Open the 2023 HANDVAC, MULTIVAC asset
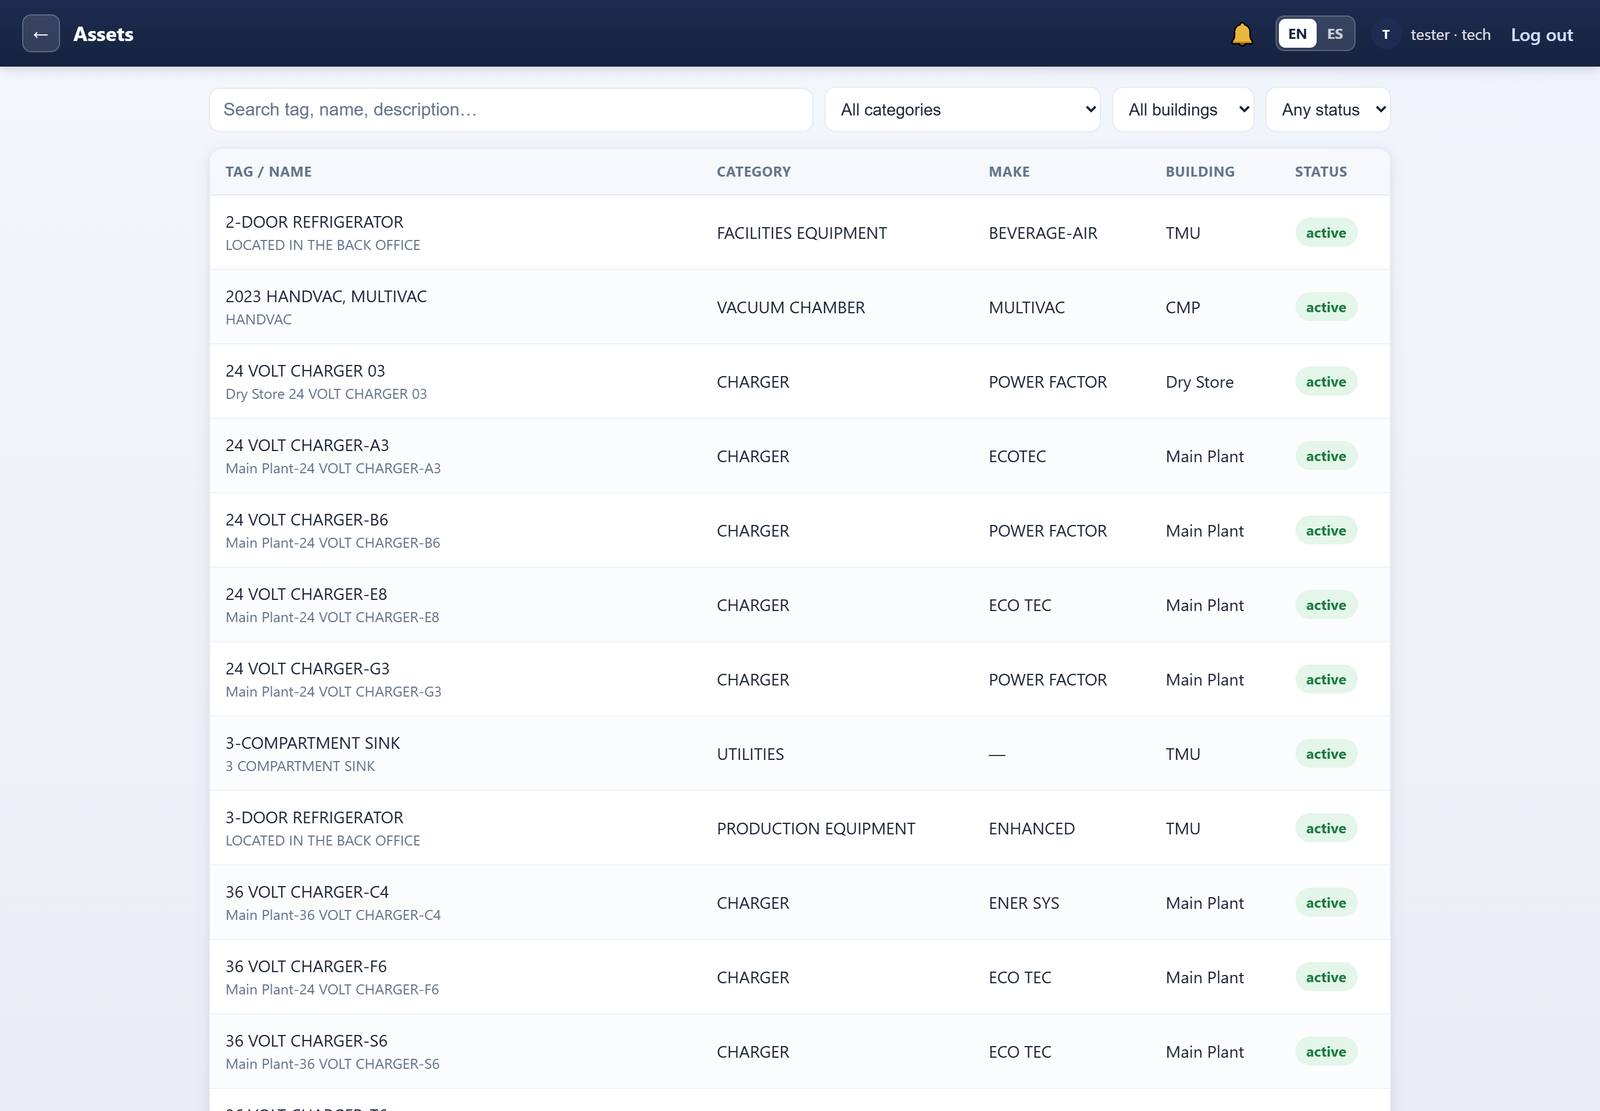 pos(800,307)
